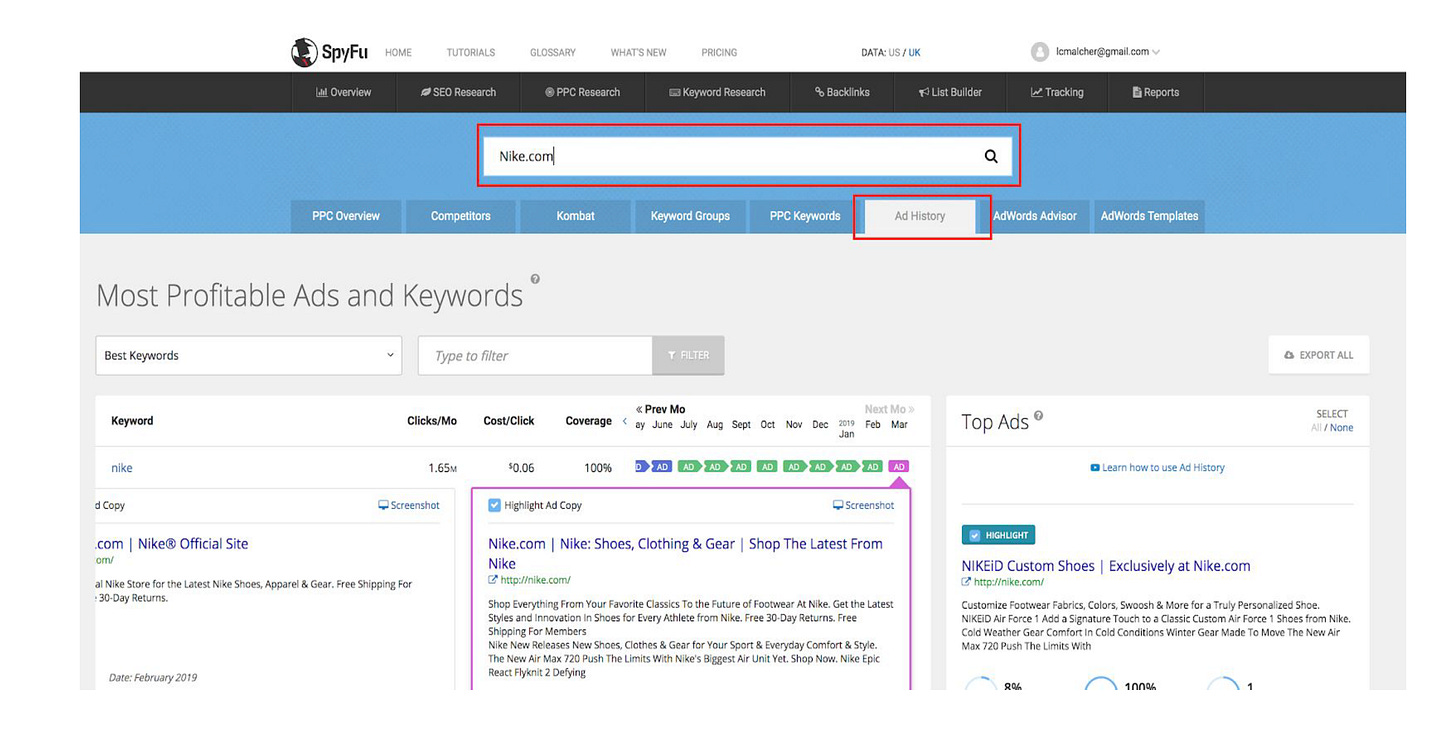Open Reports in the nav bar
The width and height of the screenshot is (1456, 736).
[1155, 92]
